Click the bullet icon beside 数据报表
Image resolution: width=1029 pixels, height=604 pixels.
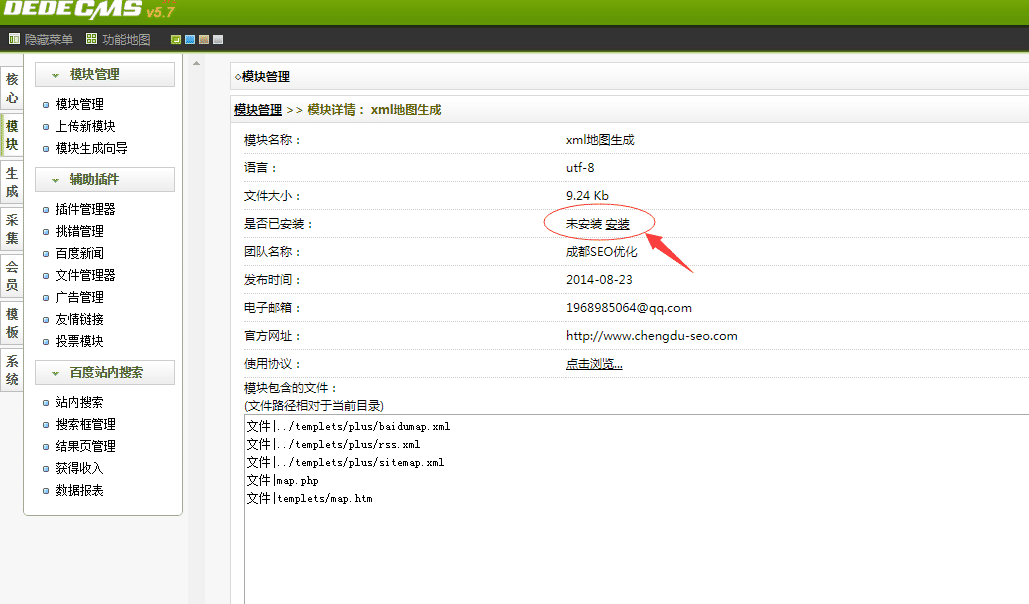coord(46,491)
